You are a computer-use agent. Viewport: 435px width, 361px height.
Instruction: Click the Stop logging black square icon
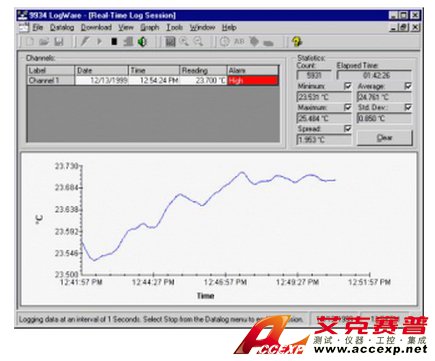click(114, 42)
